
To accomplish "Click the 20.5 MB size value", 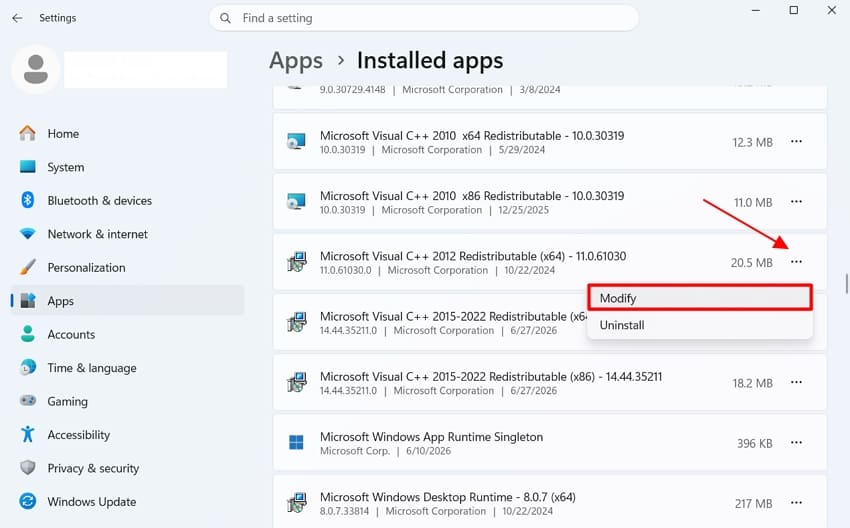I will pos(751,262).
